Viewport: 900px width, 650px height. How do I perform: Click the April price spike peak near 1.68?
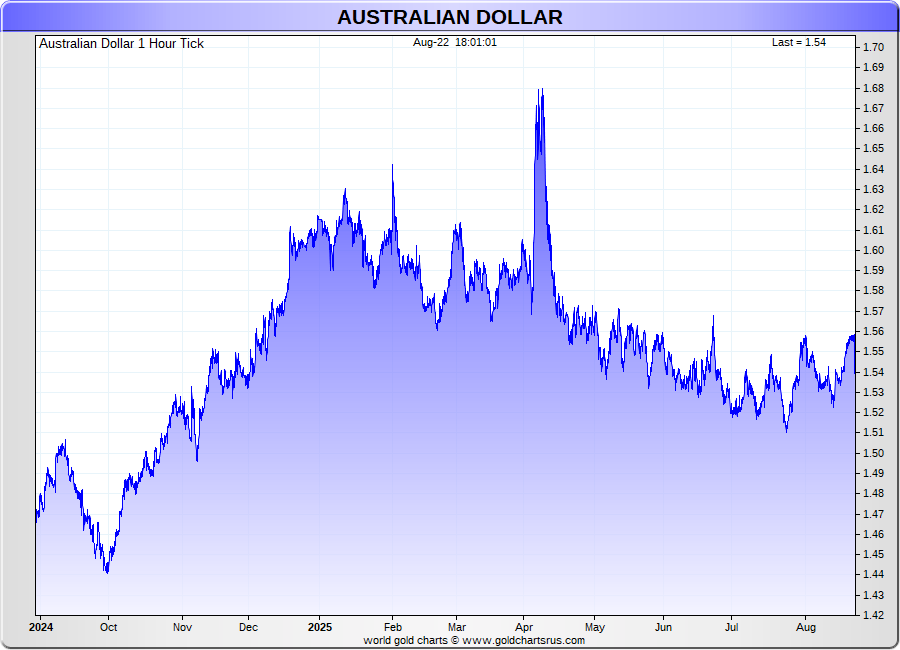point(541,90)
